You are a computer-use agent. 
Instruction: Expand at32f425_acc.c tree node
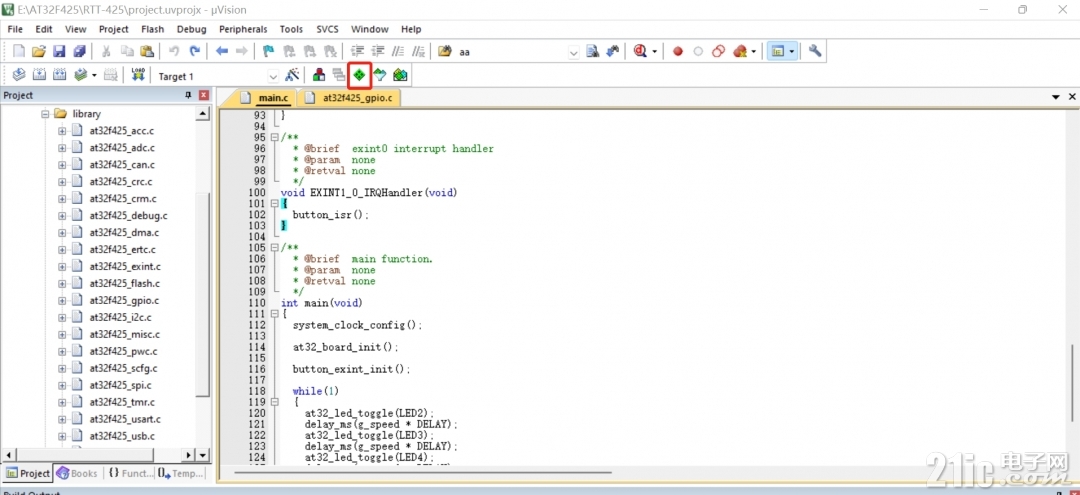coord(63,131)
